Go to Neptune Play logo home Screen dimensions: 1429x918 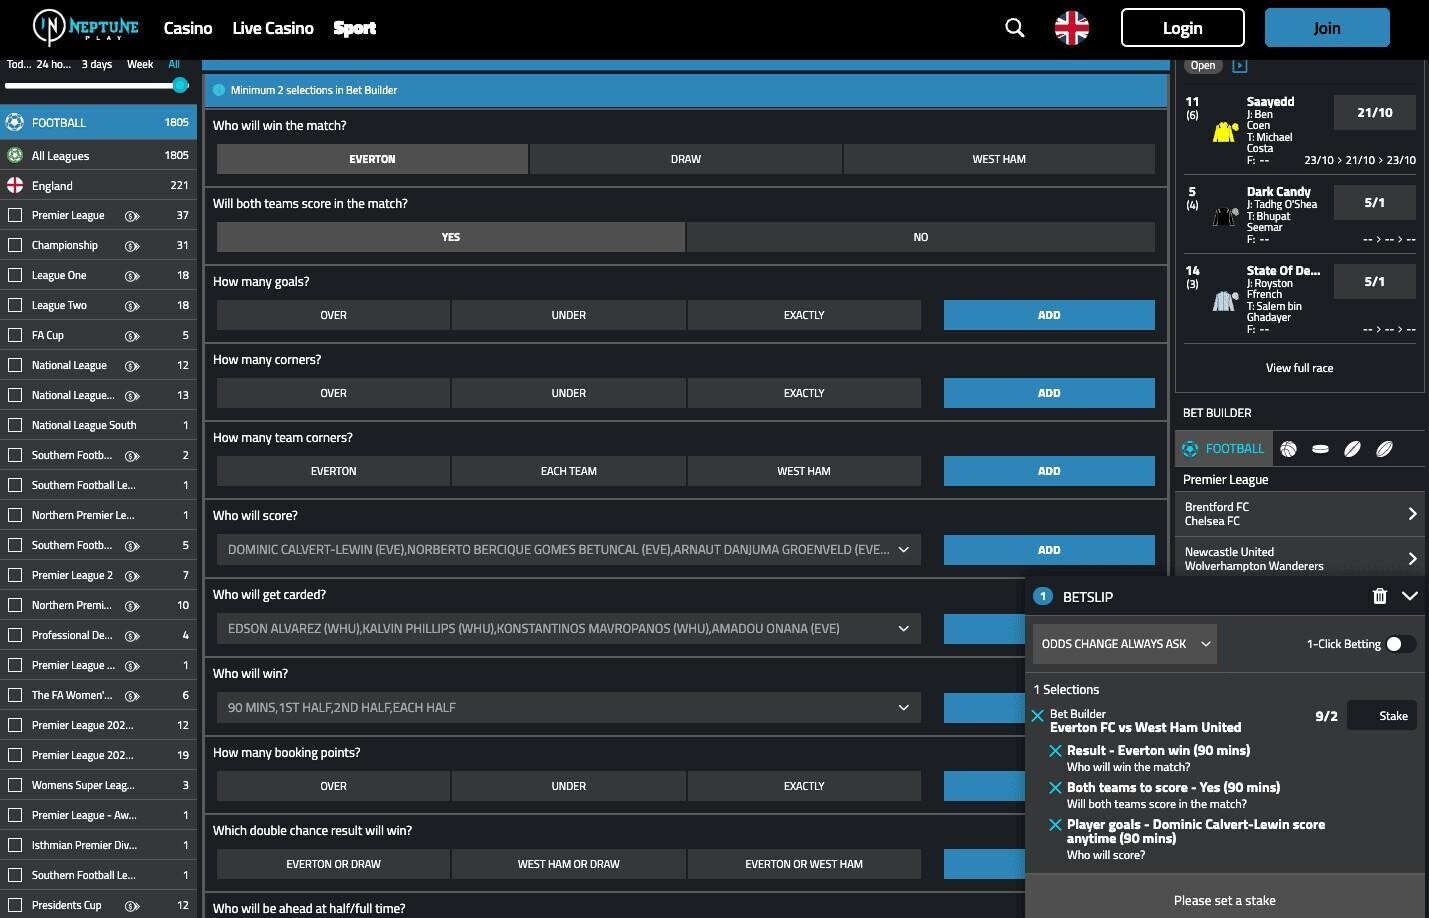click(86, 28)
